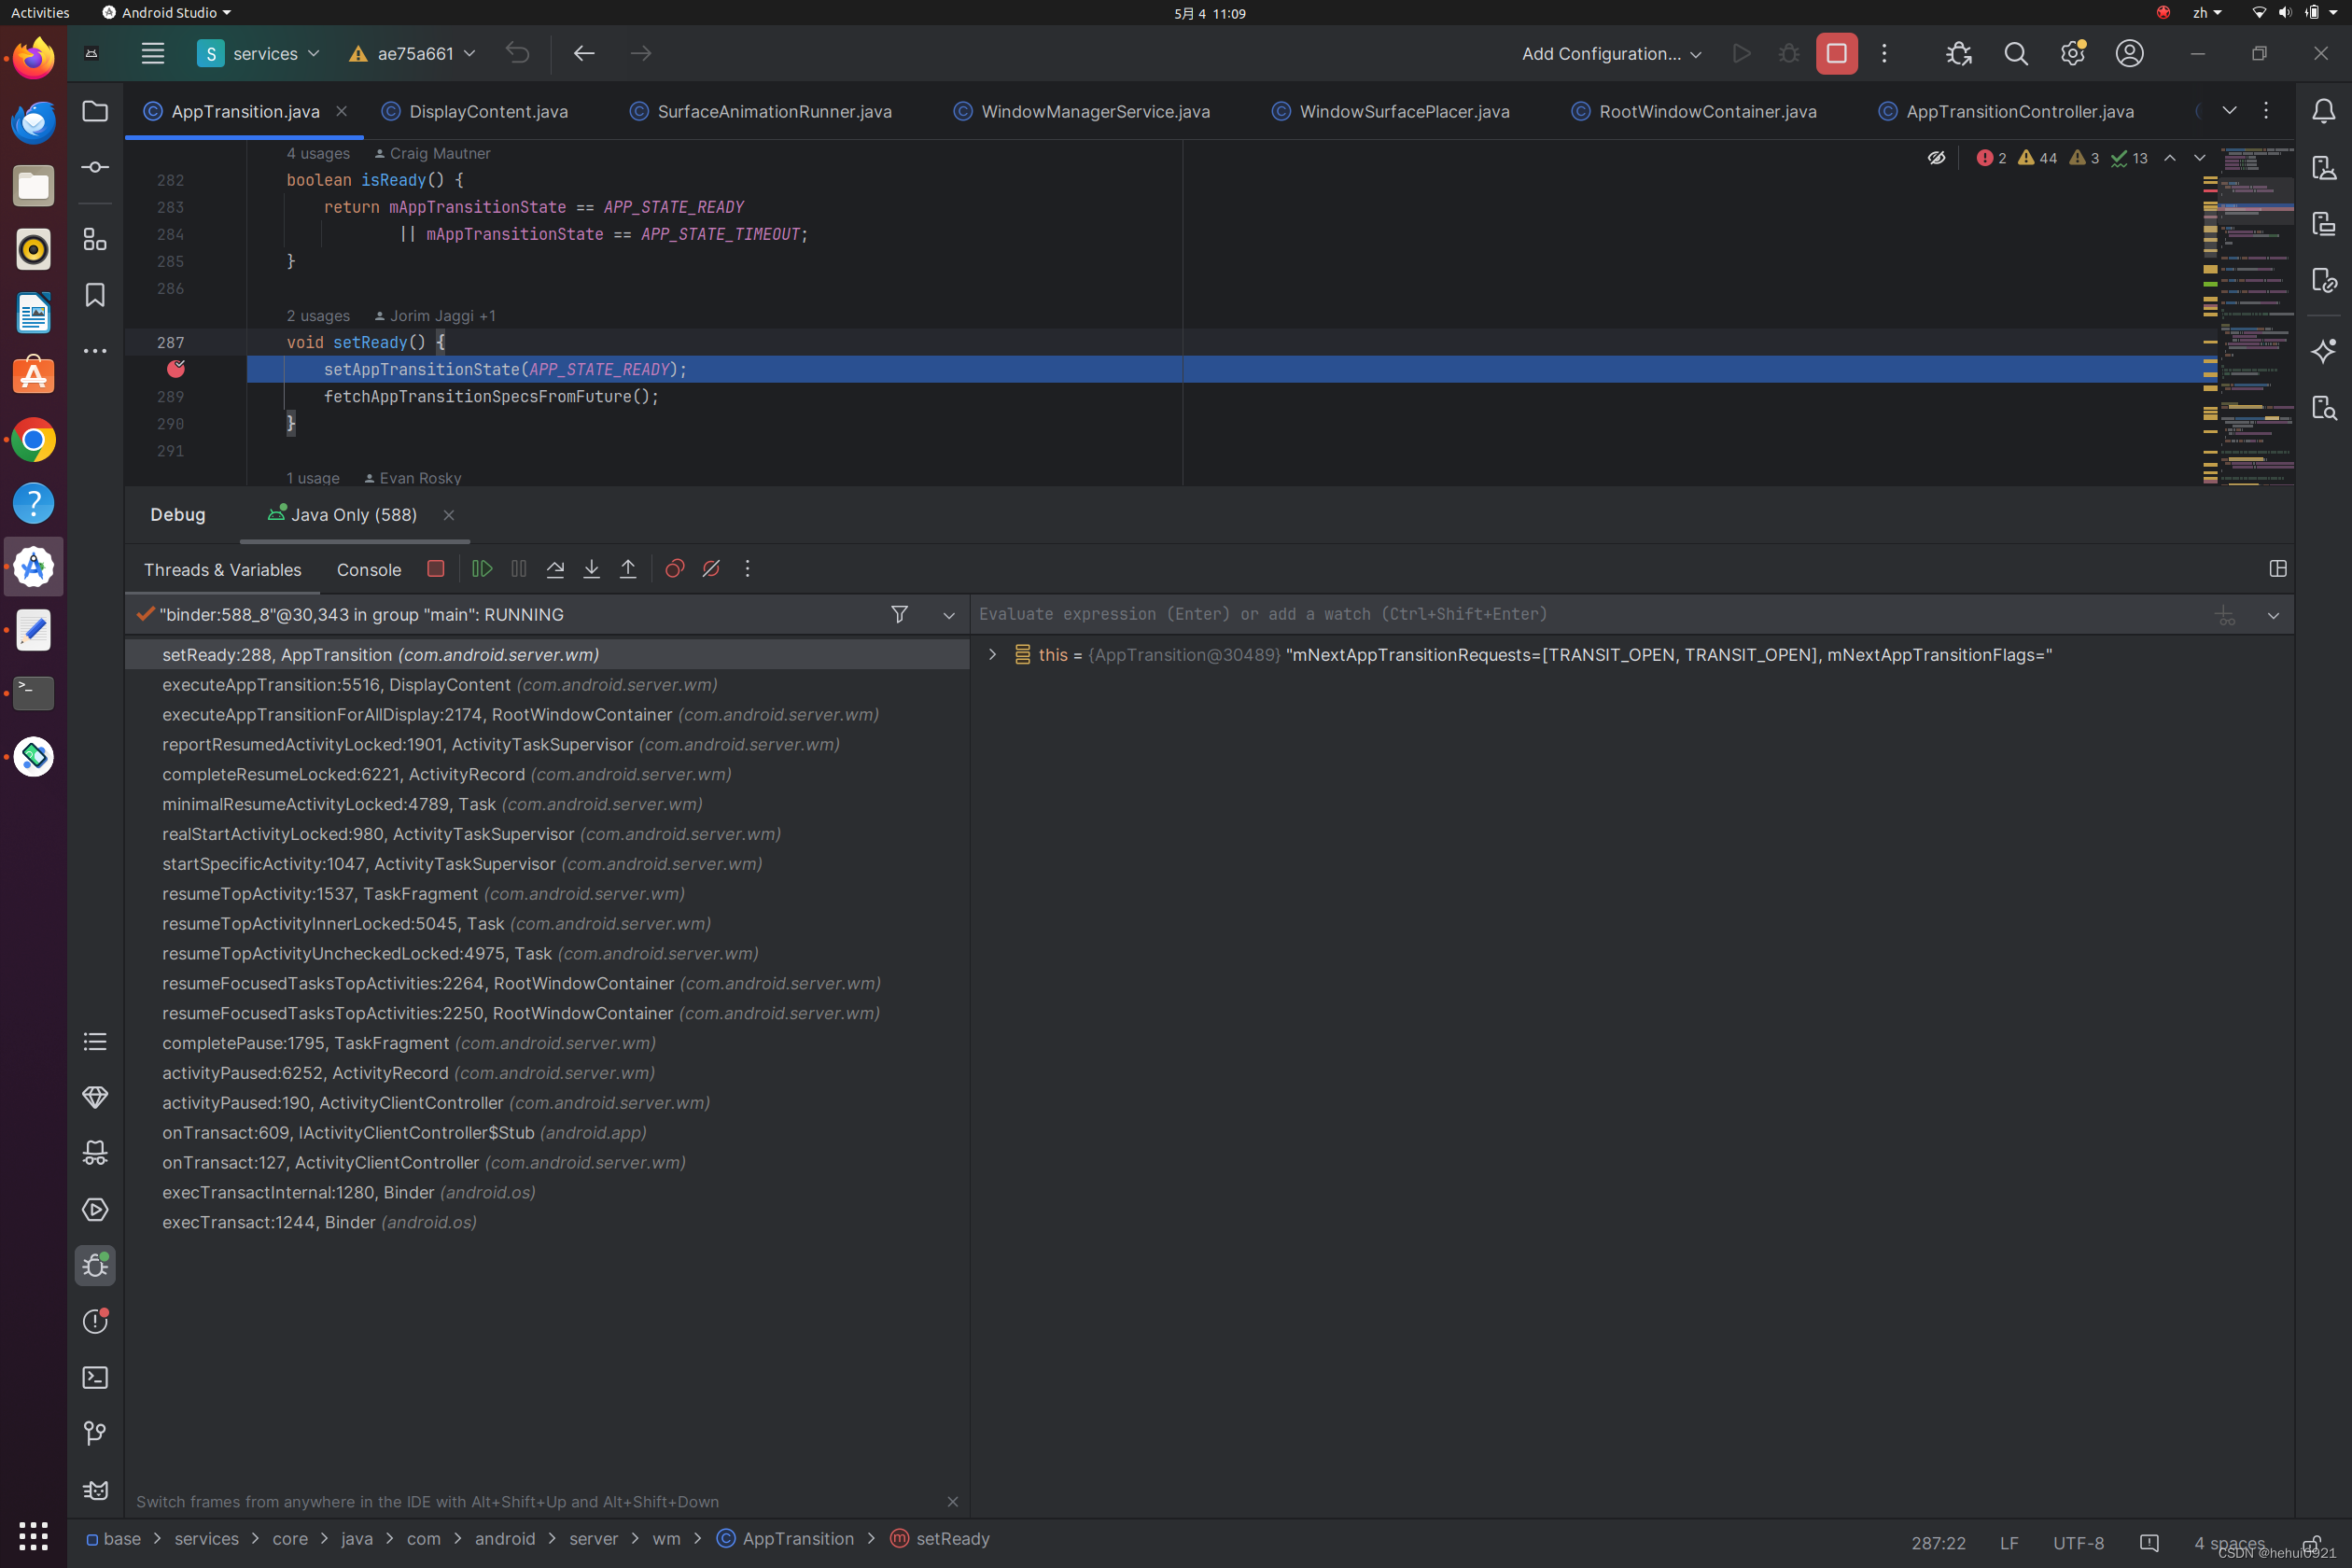Click the Step Out button
This screenshot has height=1568, width=2352.
[628, 569]
